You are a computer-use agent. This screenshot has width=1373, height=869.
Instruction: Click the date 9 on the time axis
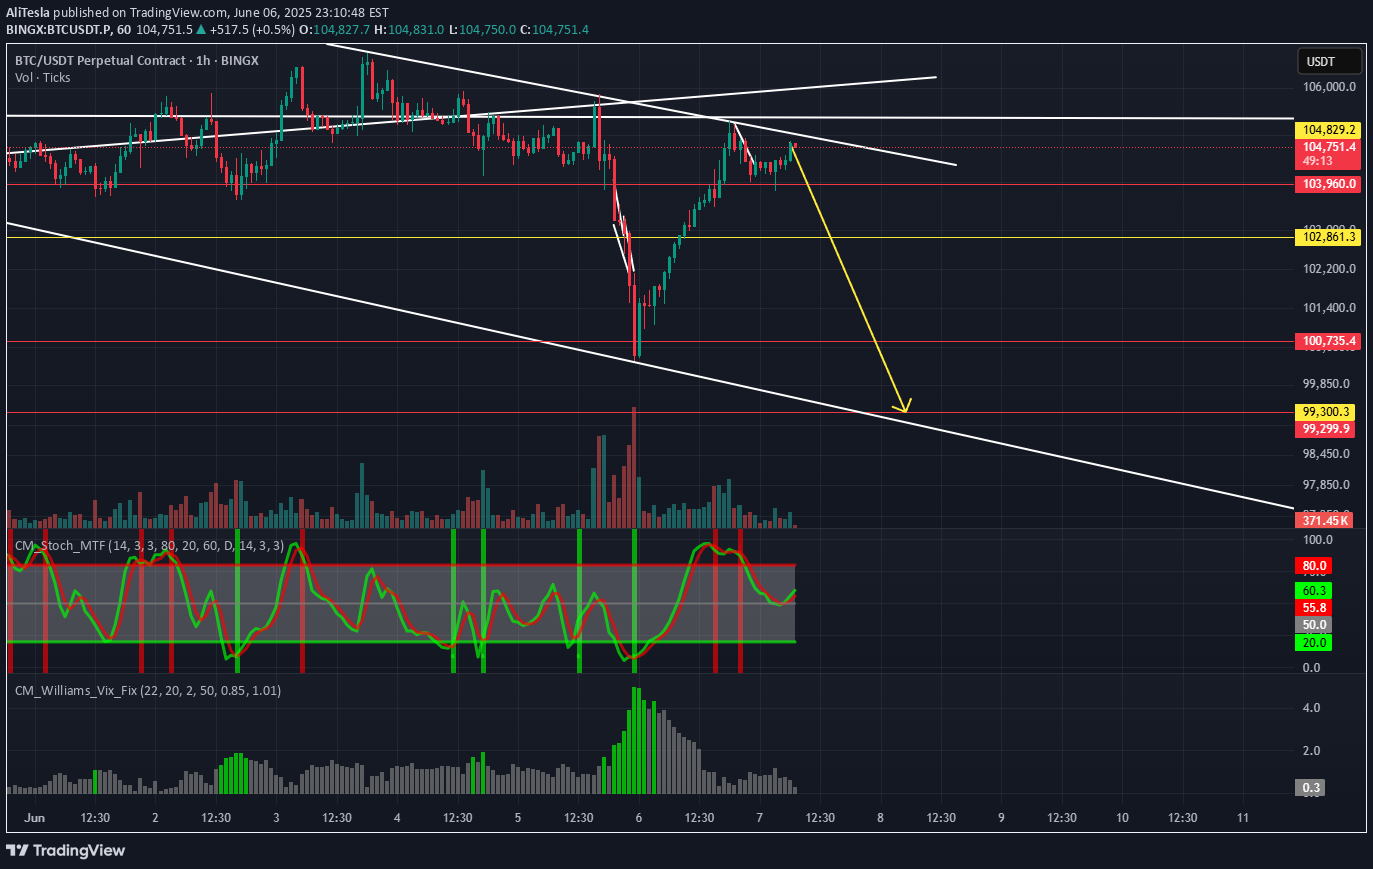point(1001,818)
